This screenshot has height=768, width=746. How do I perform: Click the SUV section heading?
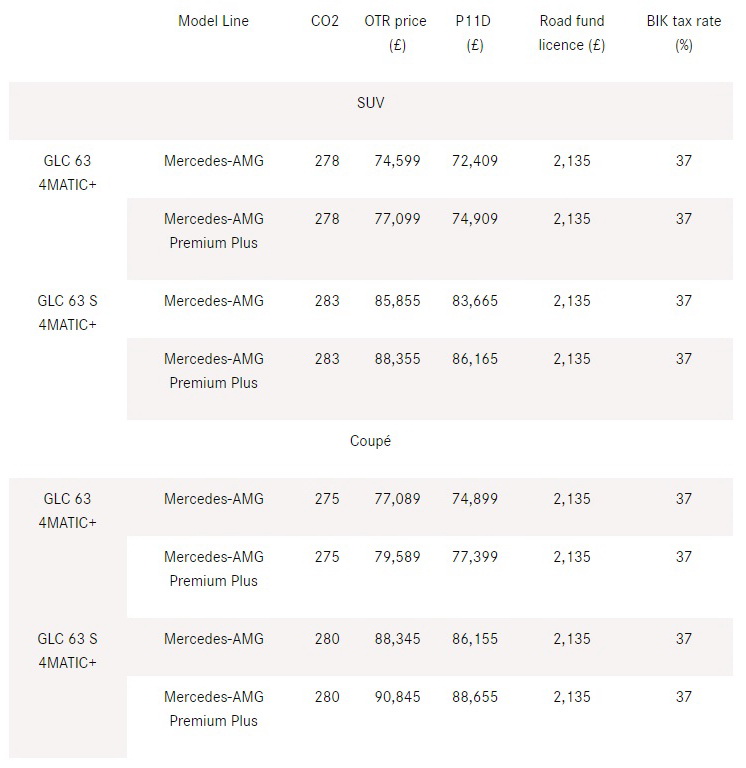click(x=371, y=103)
